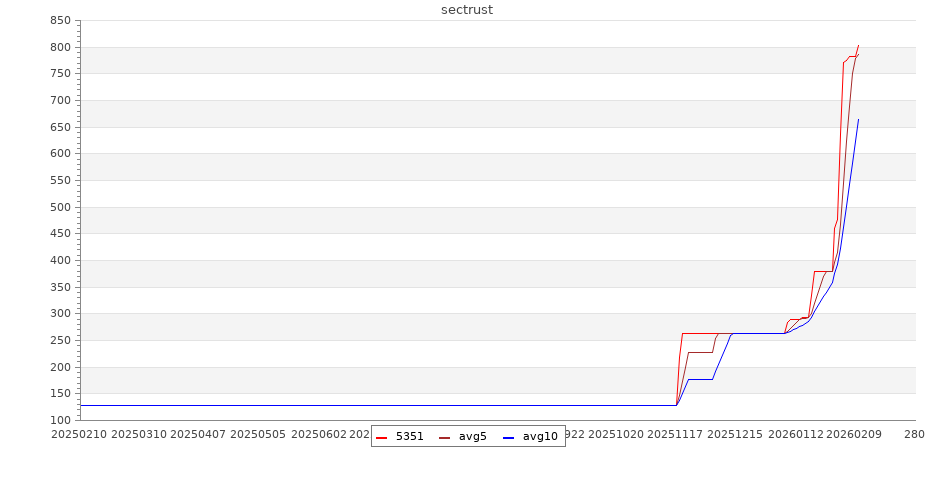Click the top endpoint of the blue avg10 line
The height and width of the screenshot is (500, 935).
[858, 119]
